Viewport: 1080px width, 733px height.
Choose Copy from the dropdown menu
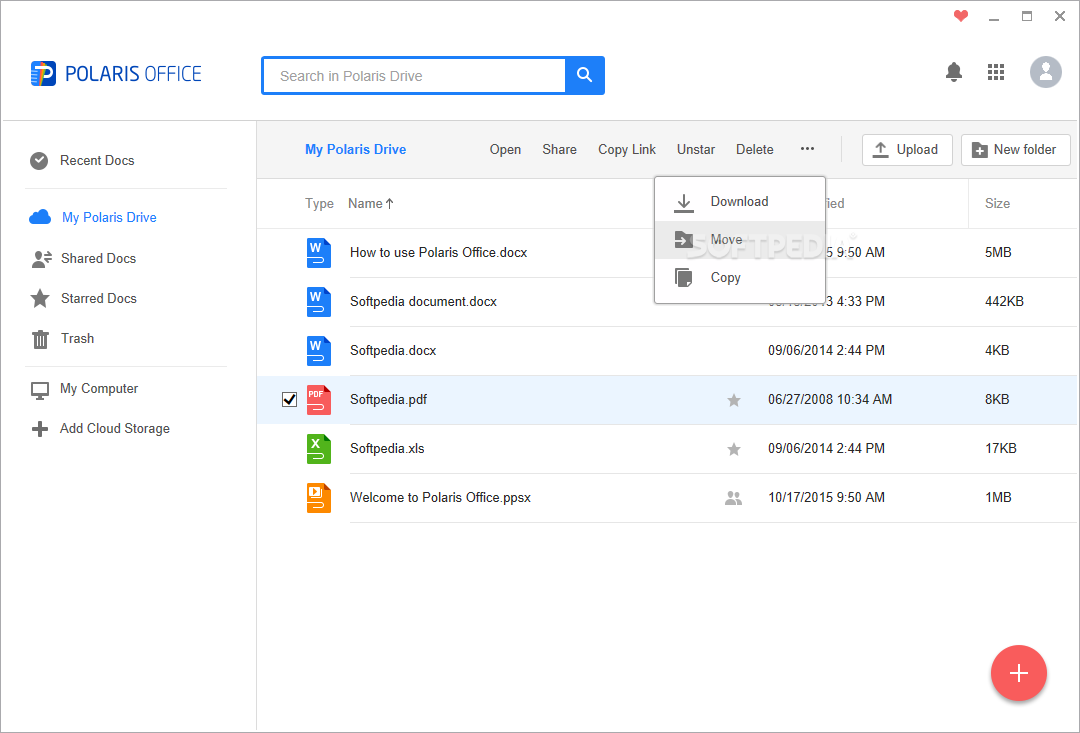(x=740, y=278)
